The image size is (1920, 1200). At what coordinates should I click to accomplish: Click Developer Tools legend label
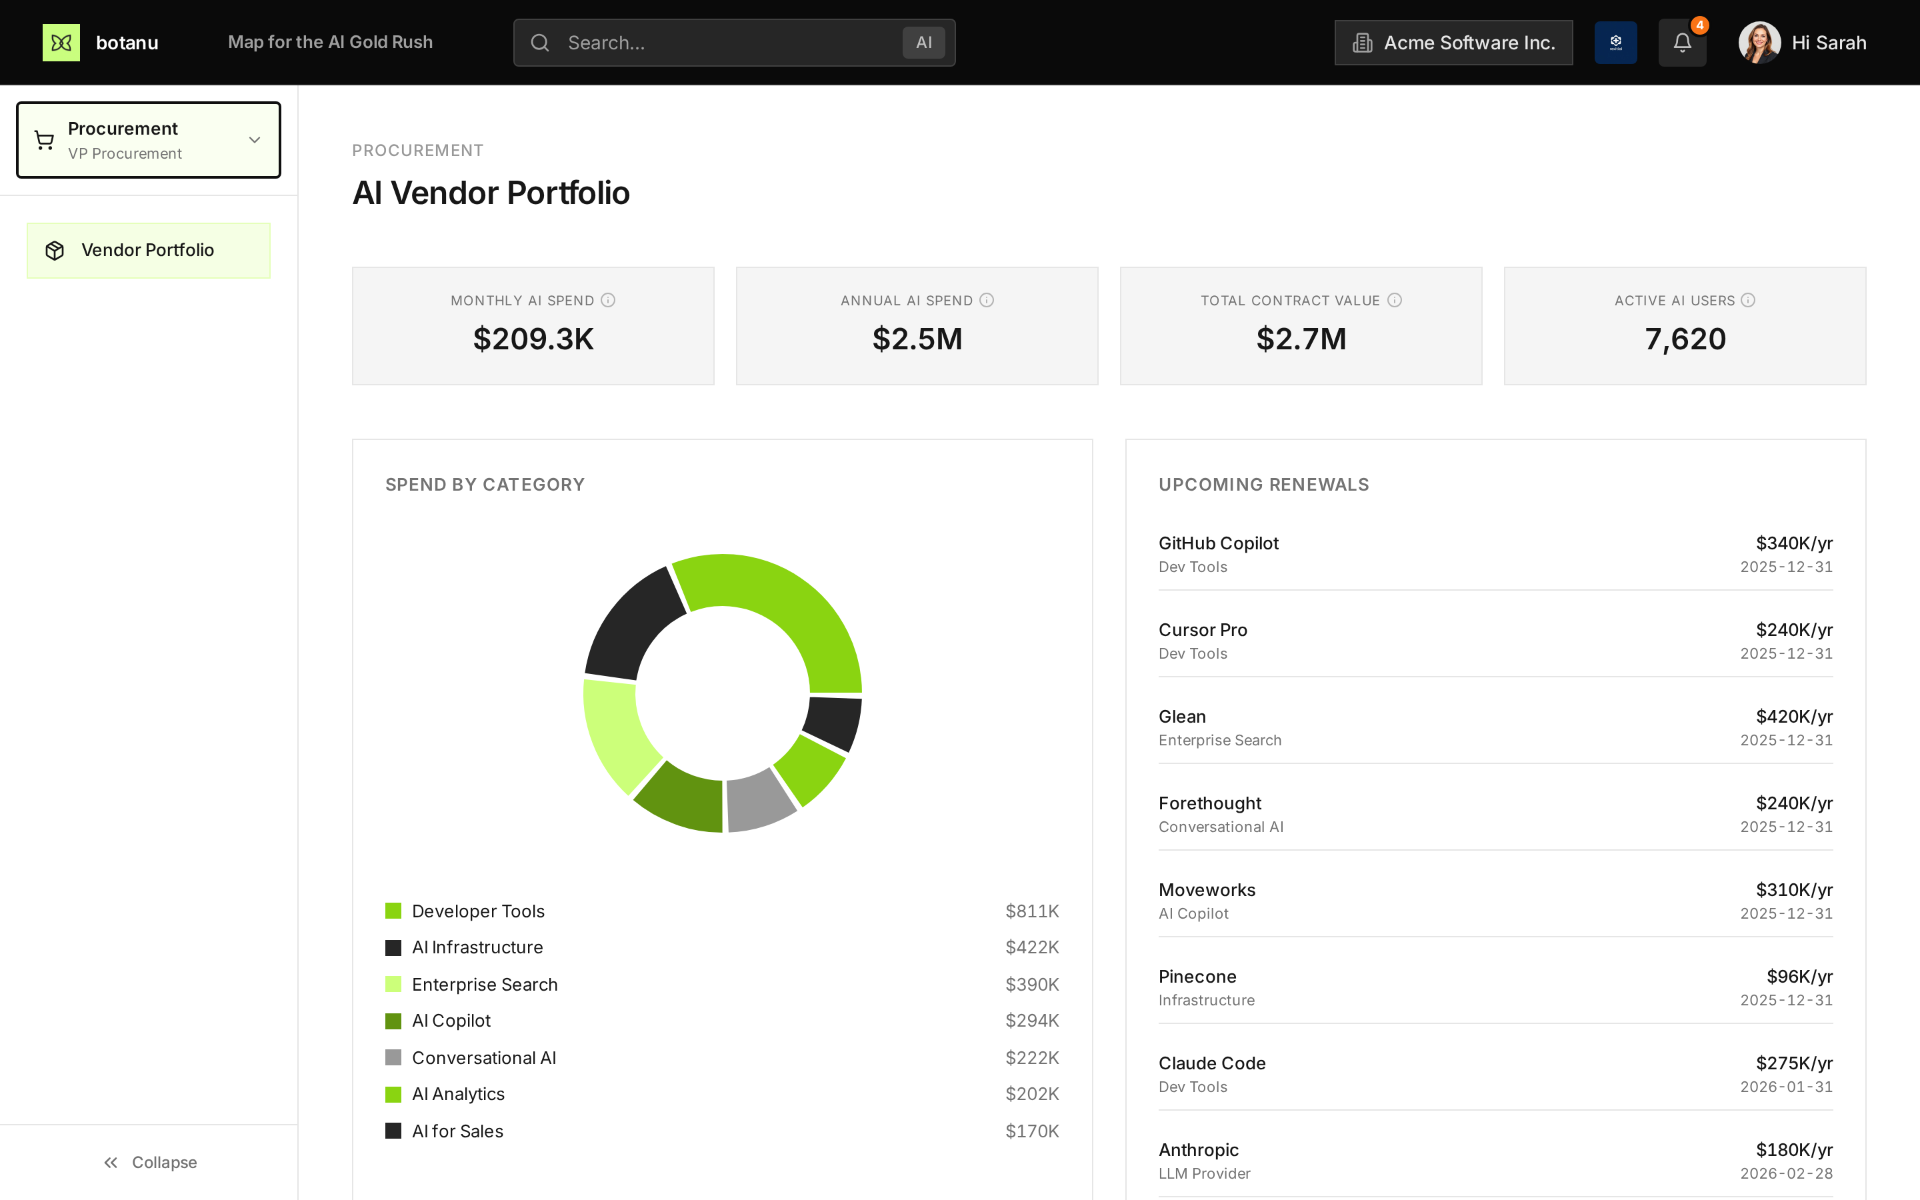pyautogui.click(x=478, y=911)
